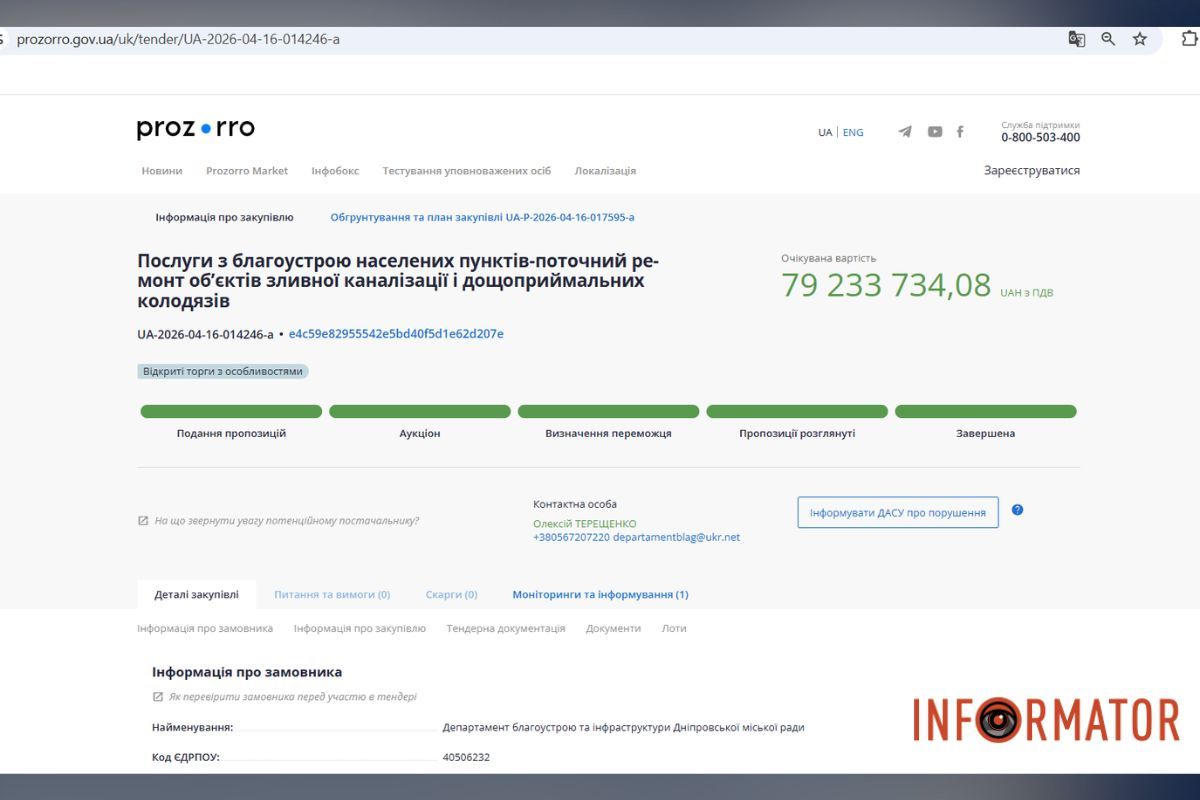
Task: Click tender ID UA-2026-04-16-014246-a text
Action: point(205,334)
